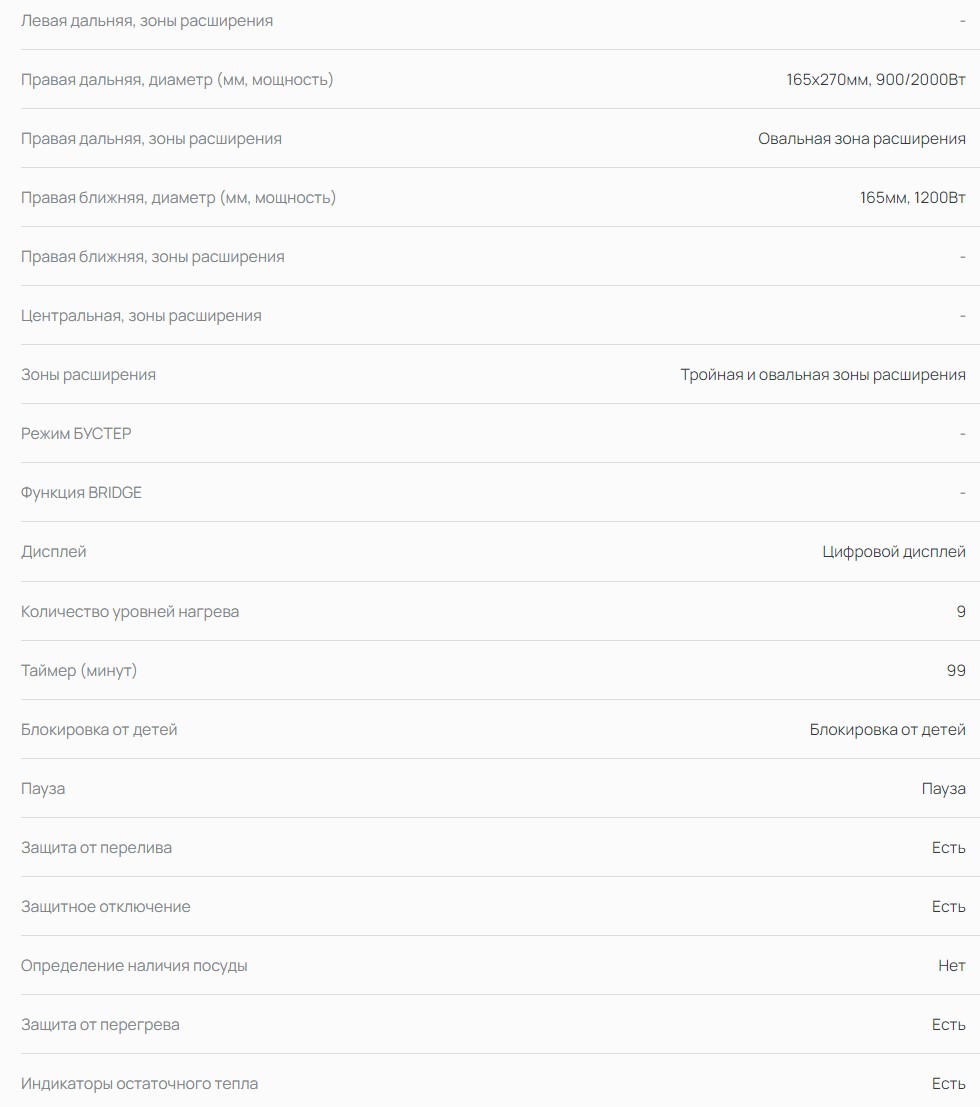Click the "Левая дальняя, зоны расширения" label
The height and width of the screenshot is (1107, 980).
tap(147, 20)
